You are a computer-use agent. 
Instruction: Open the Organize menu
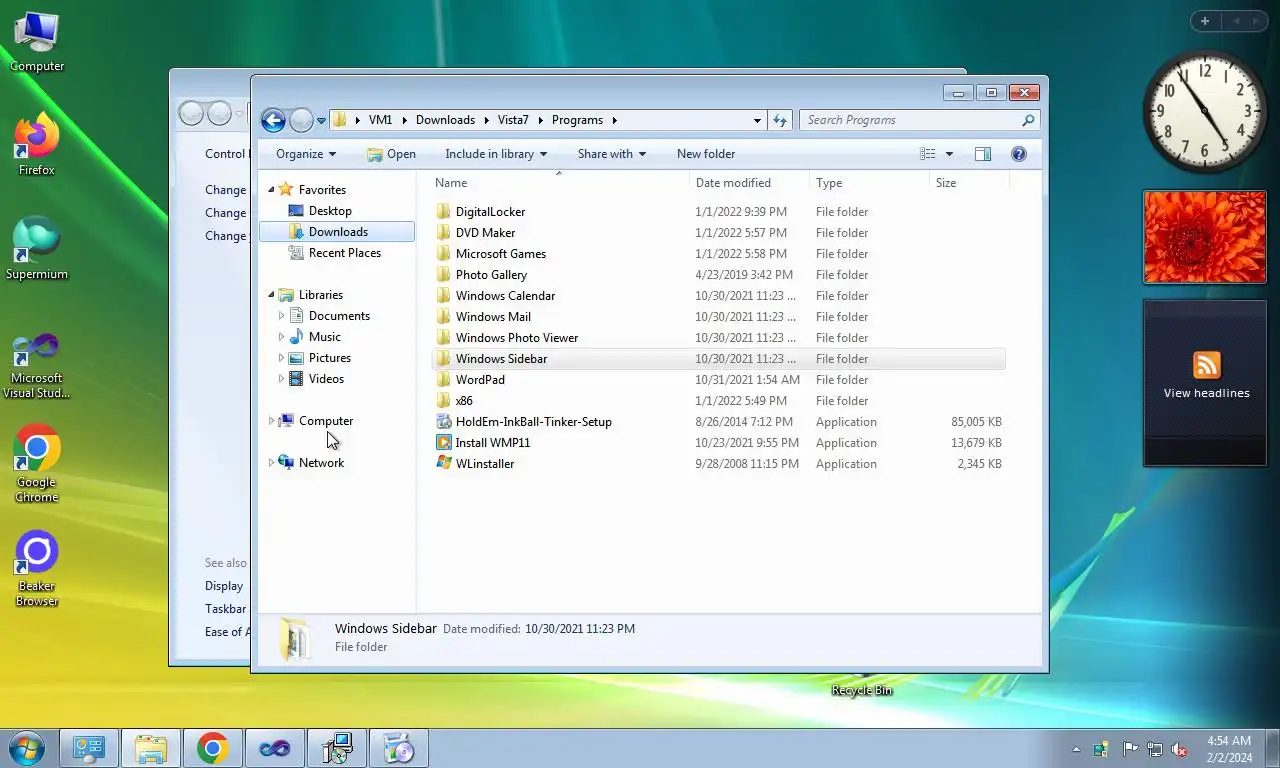[x=306, y=154]
